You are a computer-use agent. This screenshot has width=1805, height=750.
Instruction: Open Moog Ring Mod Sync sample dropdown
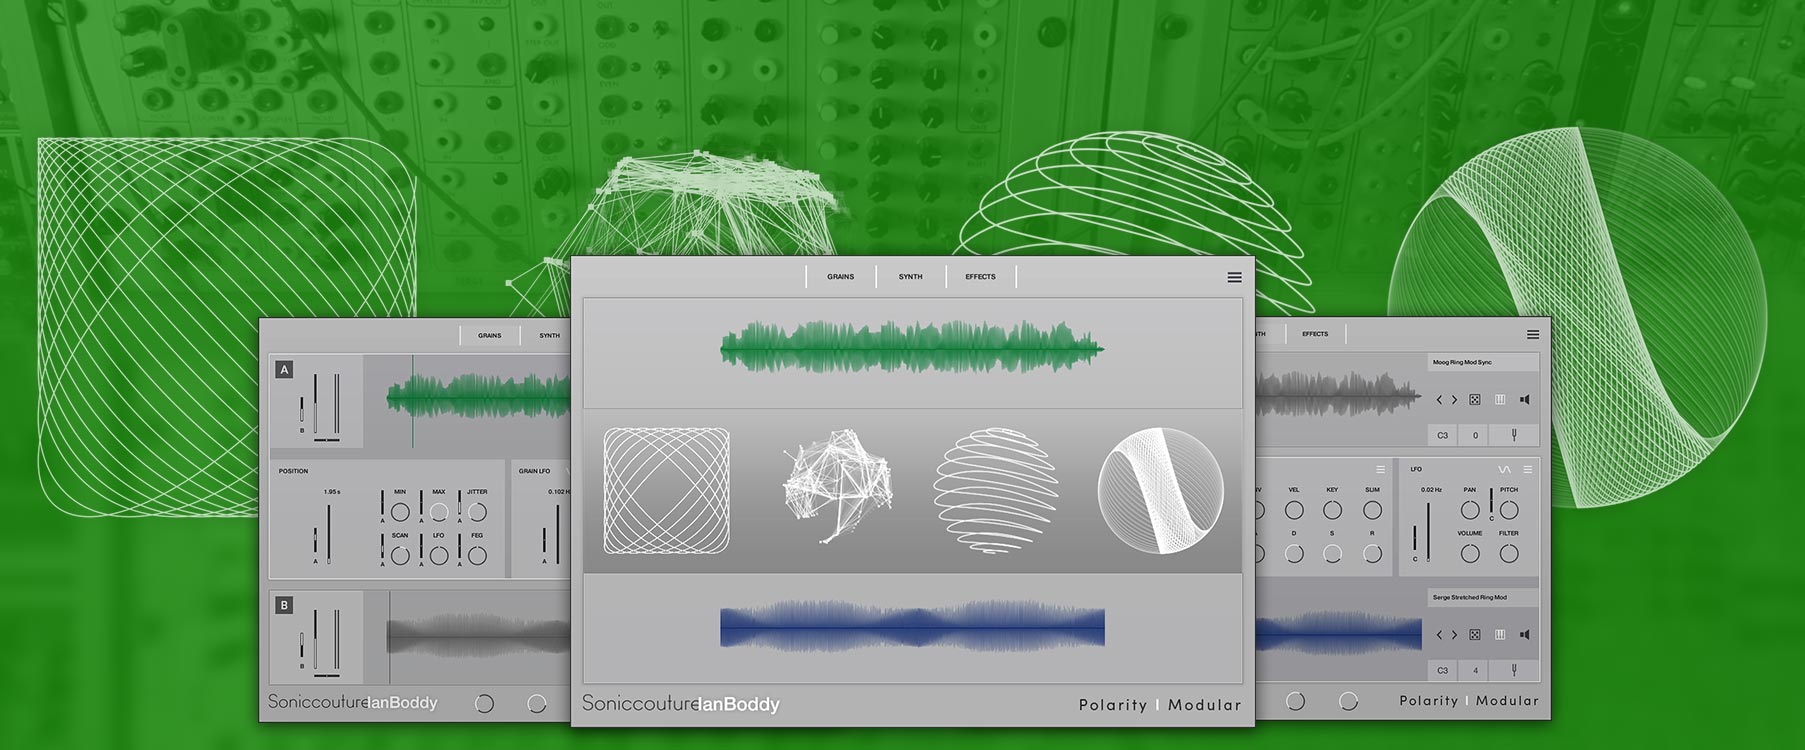point(1482,362)
